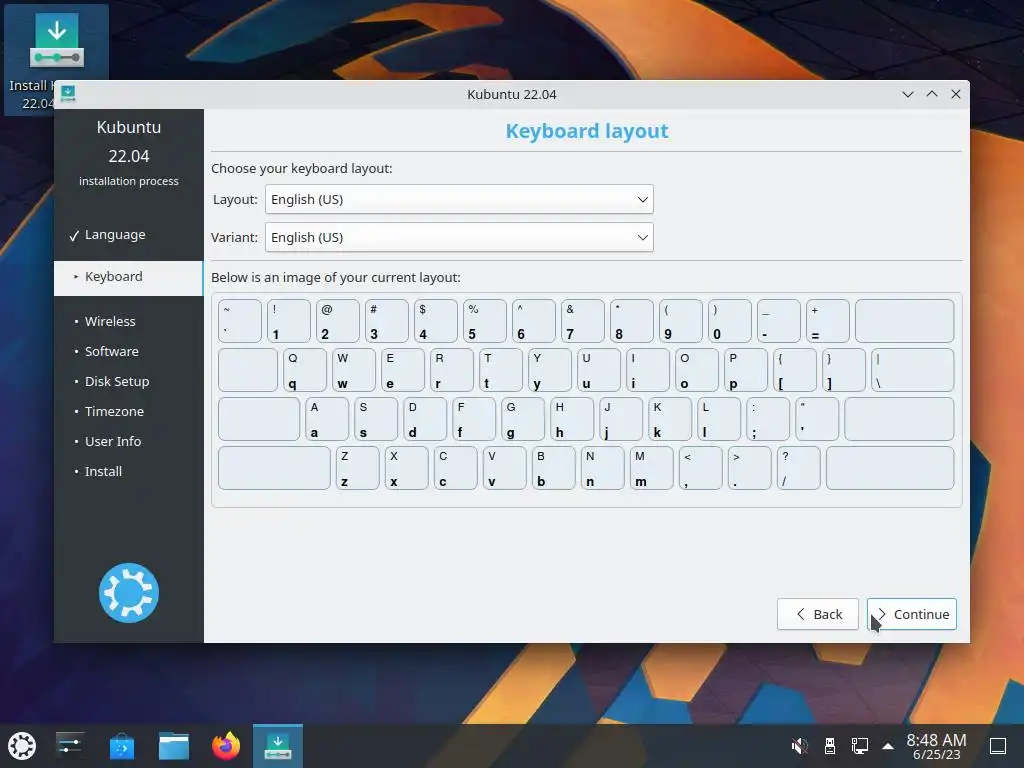Click the = key in layout preview
This screenshot has width=1024, height=768.
tap(827, 321)
